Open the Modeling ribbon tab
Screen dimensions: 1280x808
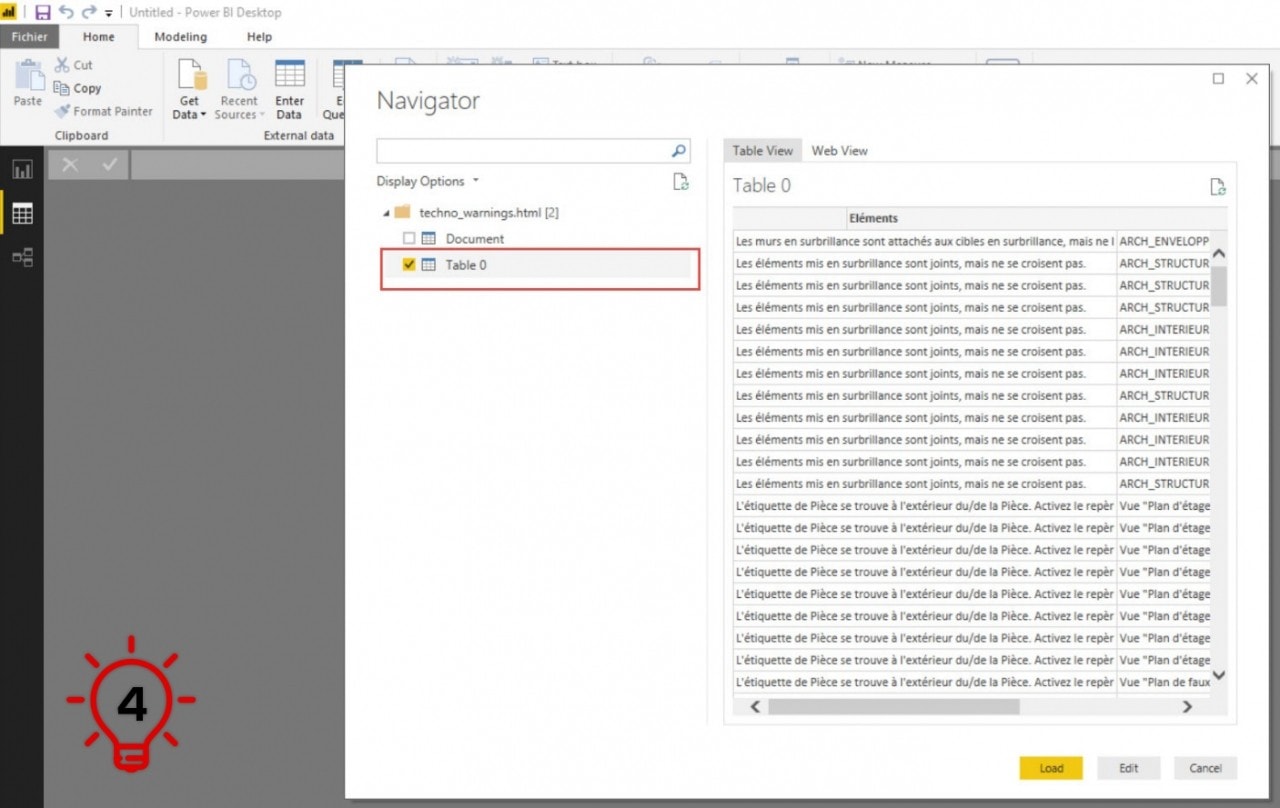coord(180,37)
